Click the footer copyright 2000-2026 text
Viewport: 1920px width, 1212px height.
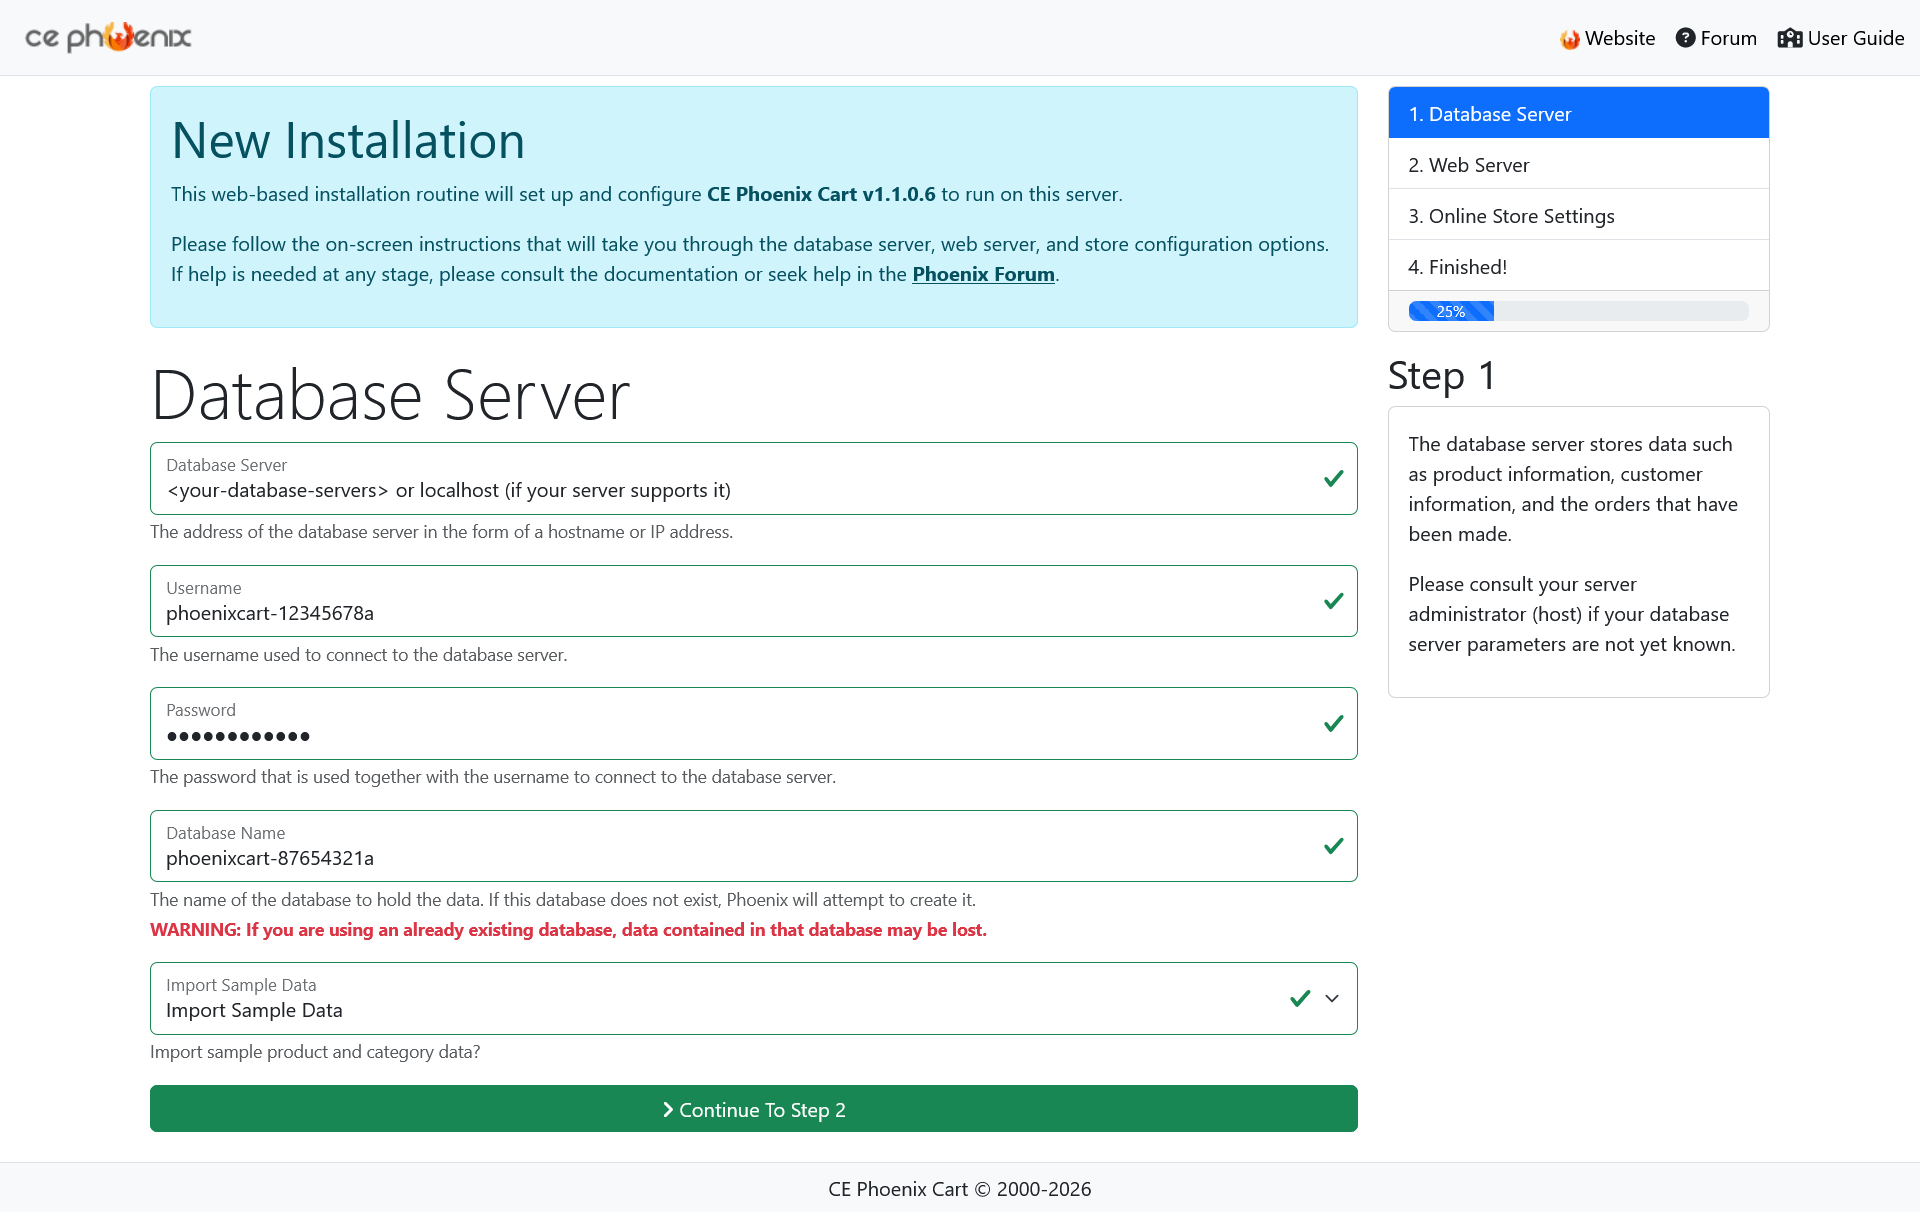pyautogui.click(x=959, y=1189)
